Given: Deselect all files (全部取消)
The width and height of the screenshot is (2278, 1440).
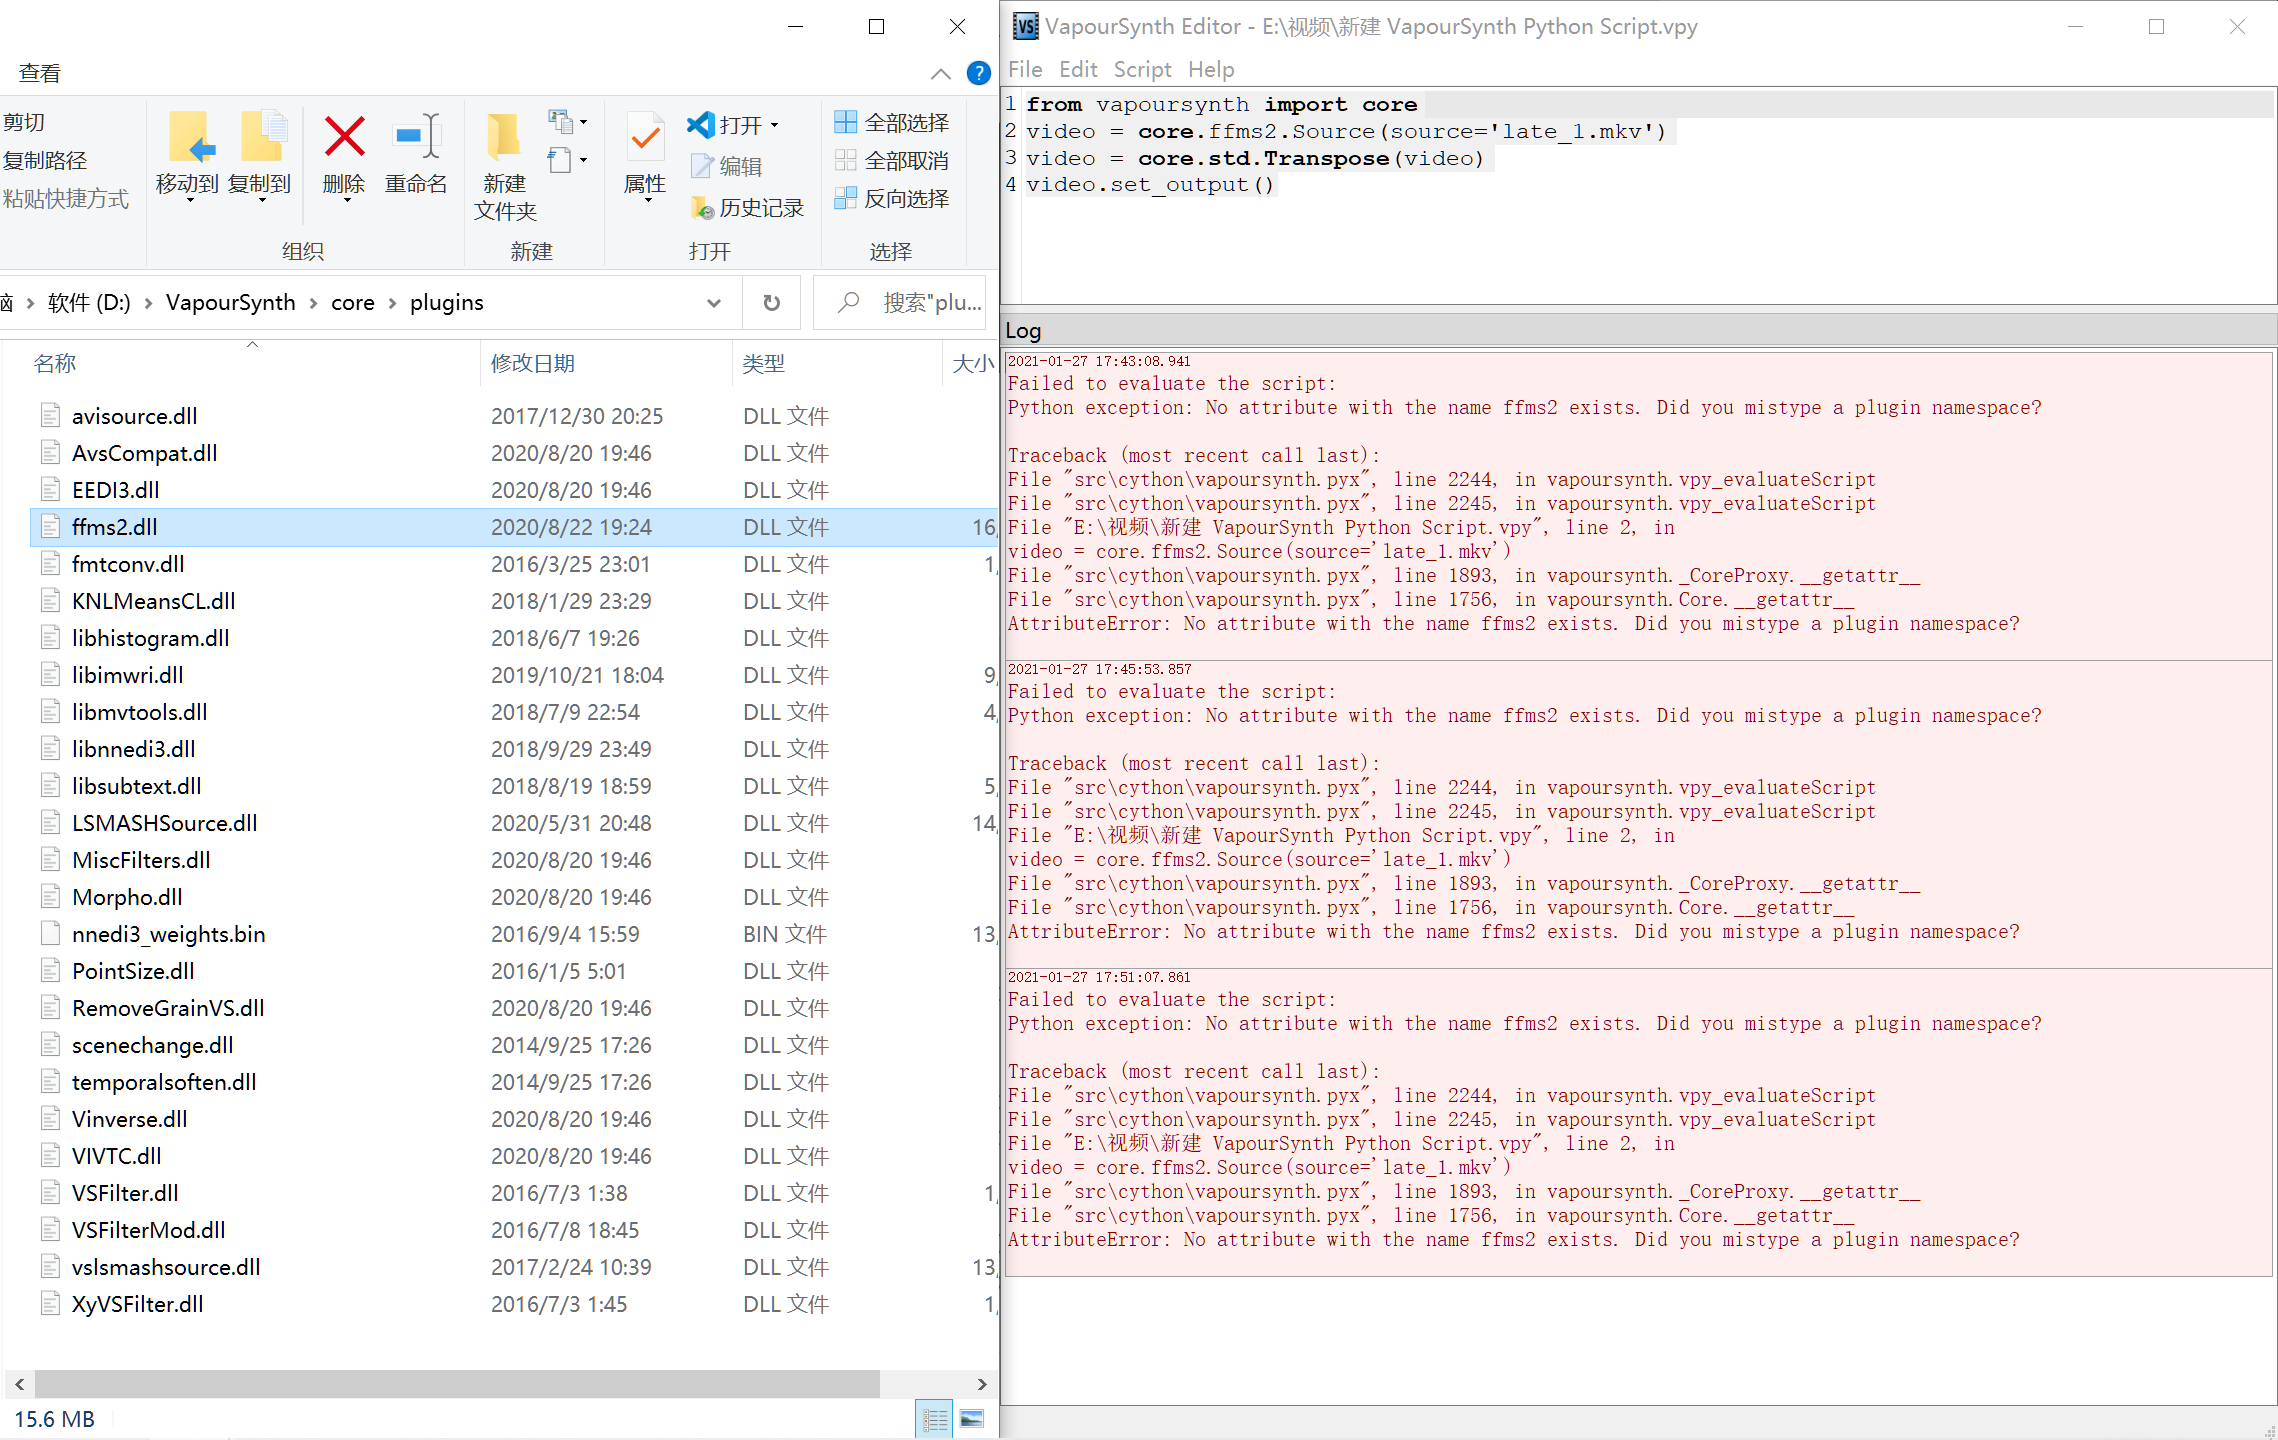Looking at the screenshot, I should click(x=890, y=160).
